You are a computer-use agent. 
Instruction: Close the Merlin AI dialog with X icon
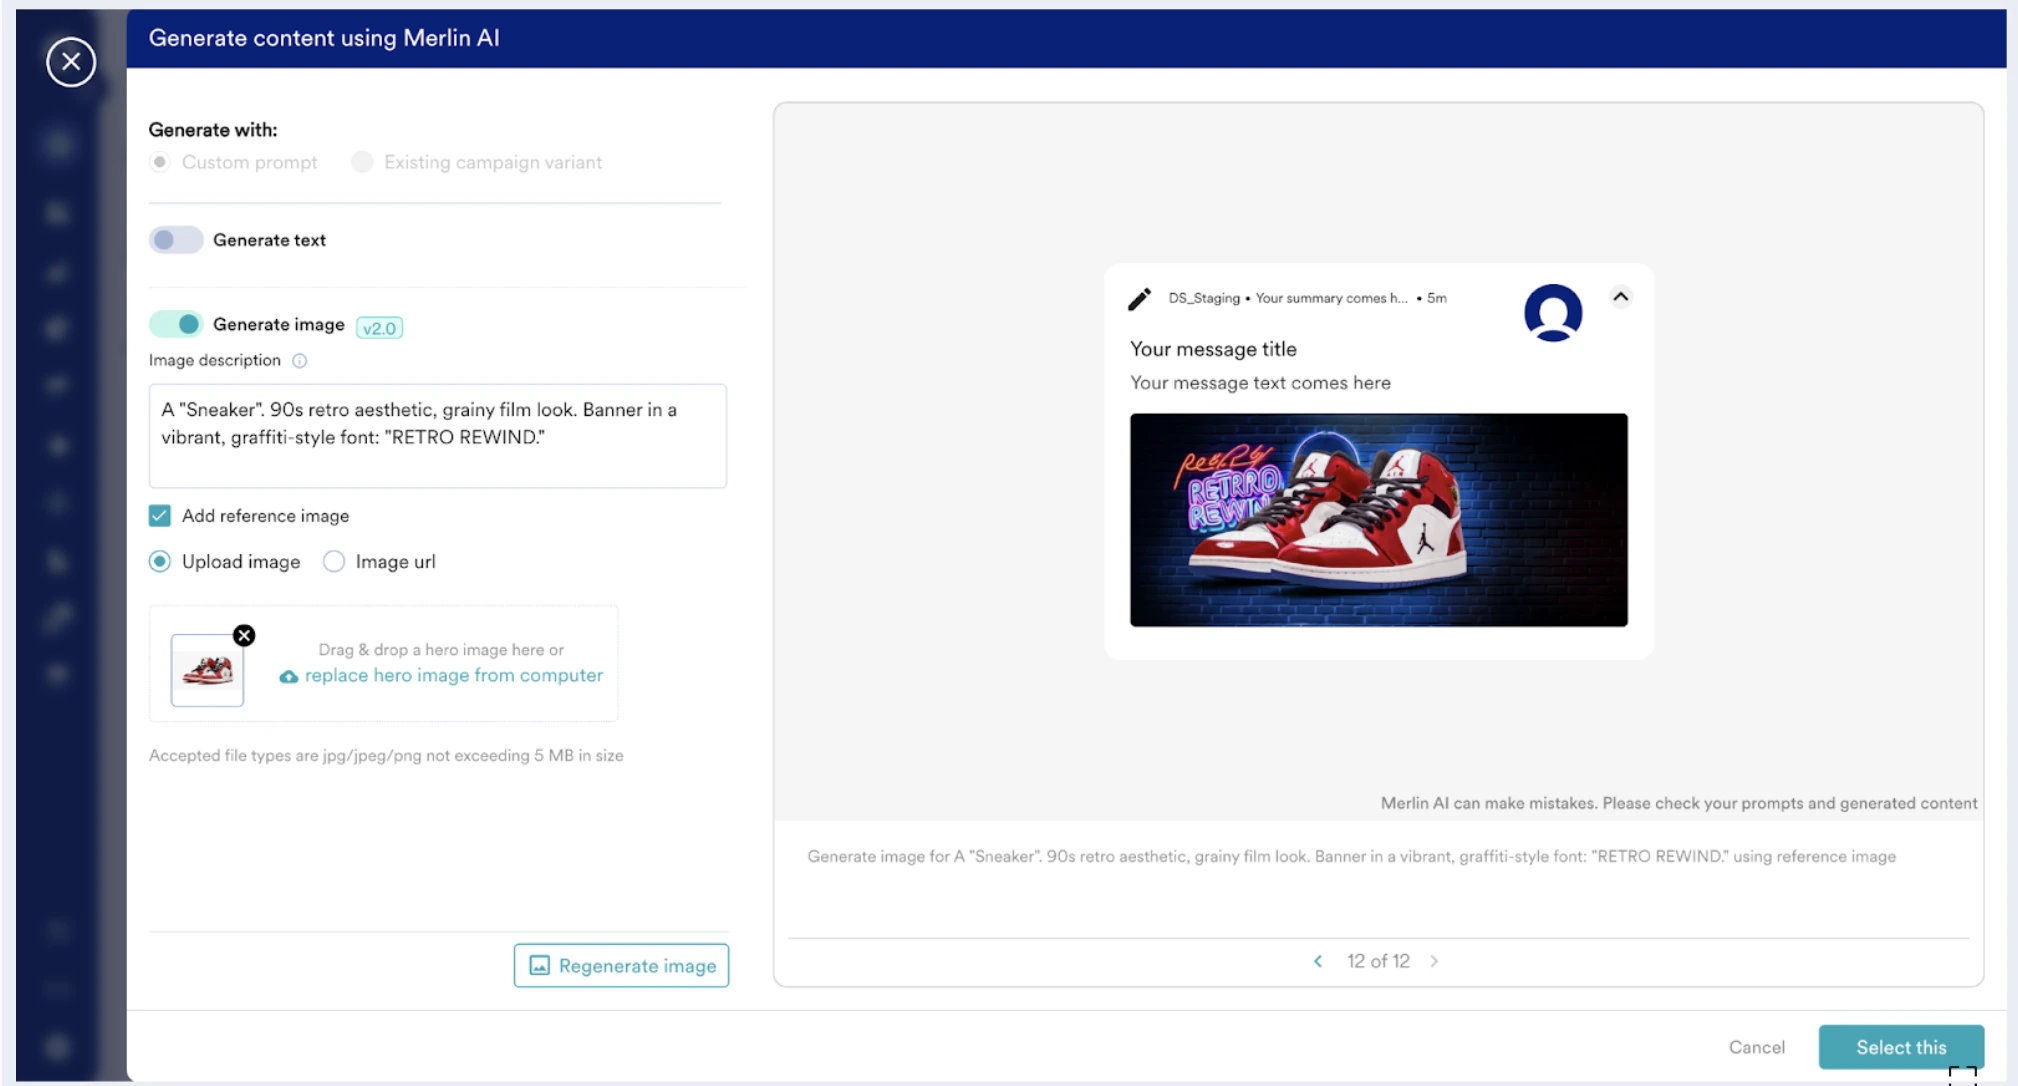tap(71, 62)
